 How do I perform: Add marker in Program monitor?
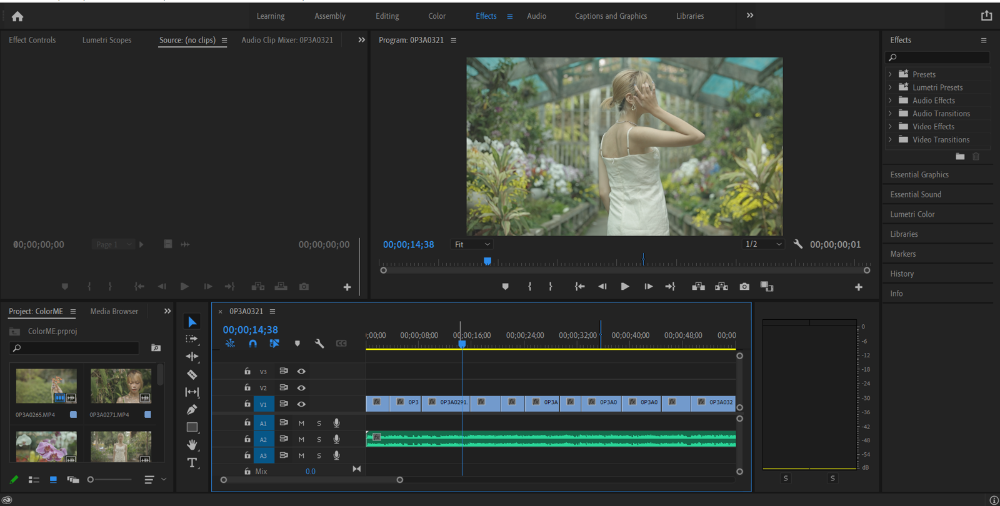tap(505, 287)
